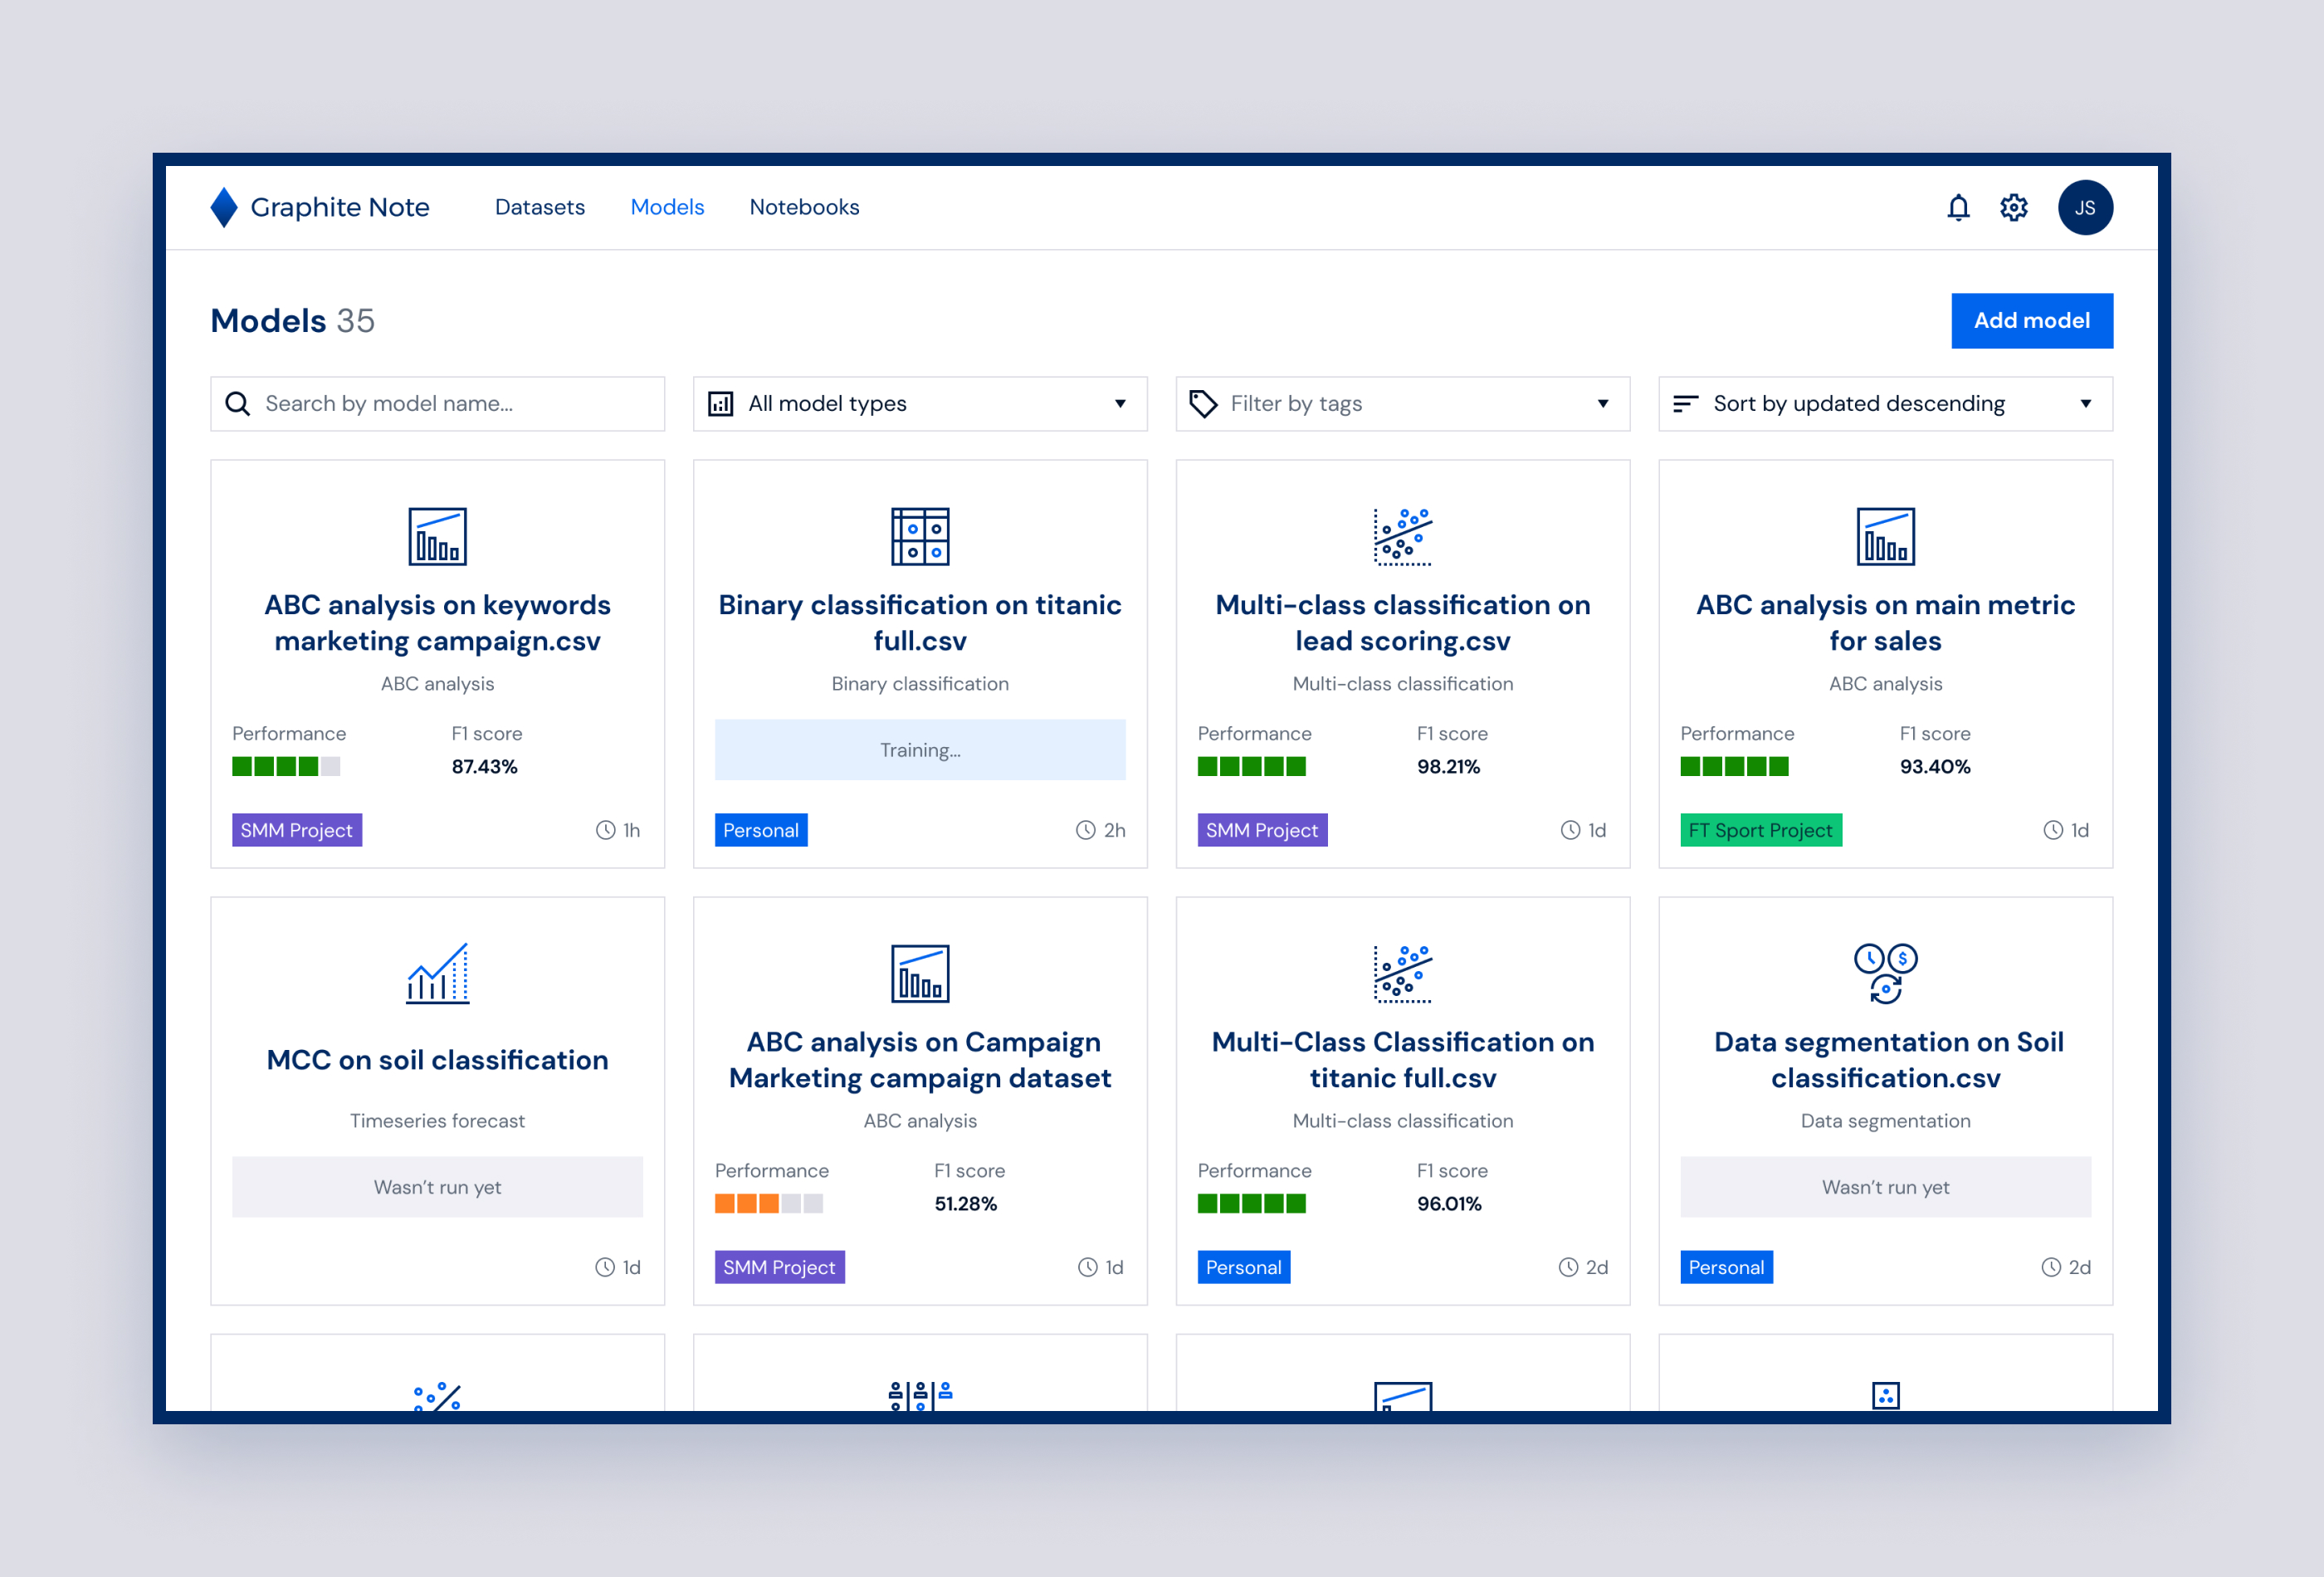Open Multi-class classification on lead scoring.csv
This screenshot has height=1577, width=2324.
coord(1403,623)
